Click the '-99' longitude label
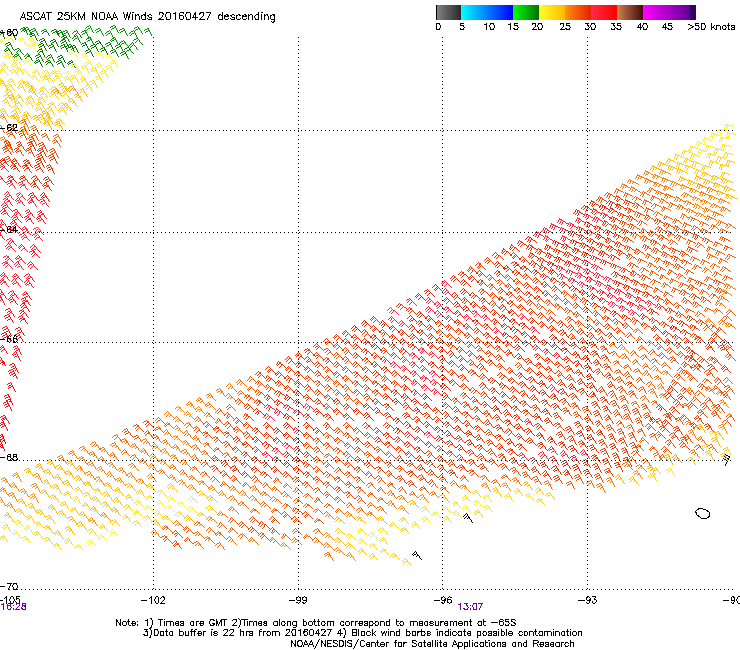Screen dimensions: 740x650 (298, 600)
